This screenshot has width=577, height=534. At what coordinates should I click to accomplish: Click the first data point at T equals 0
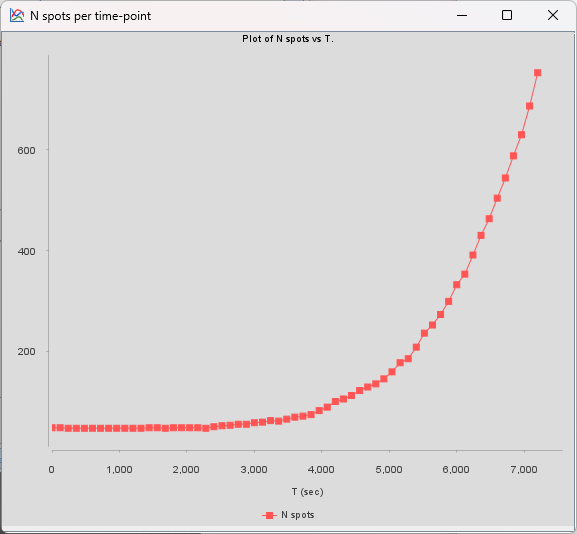click(53, 427)
